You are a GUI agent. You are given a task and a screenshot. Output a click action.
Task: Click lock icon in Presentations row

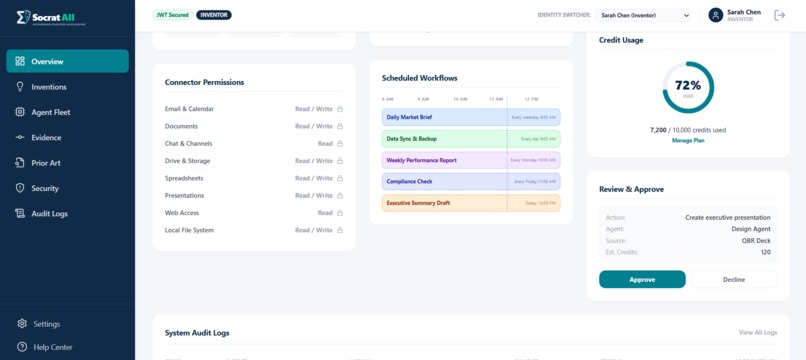pos(340,195)
